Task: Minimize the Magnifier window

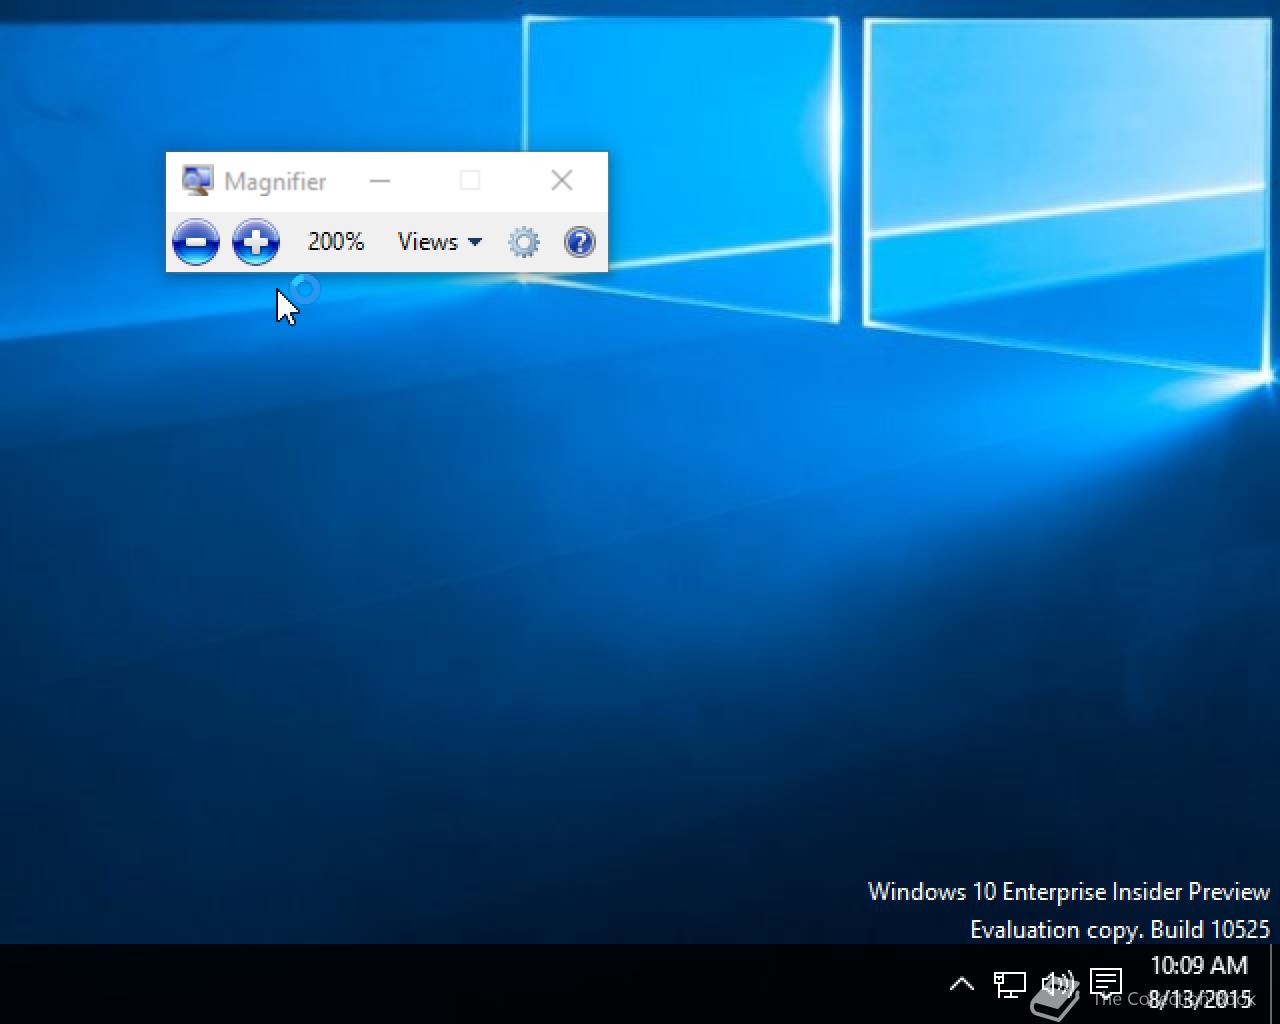Action: [x=380, y=181]
